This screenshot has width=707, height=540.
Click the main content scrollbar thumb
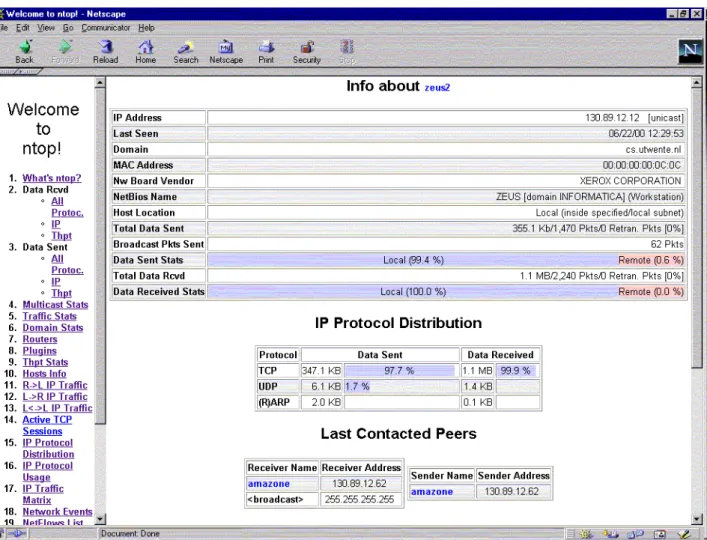coord(697,228)
